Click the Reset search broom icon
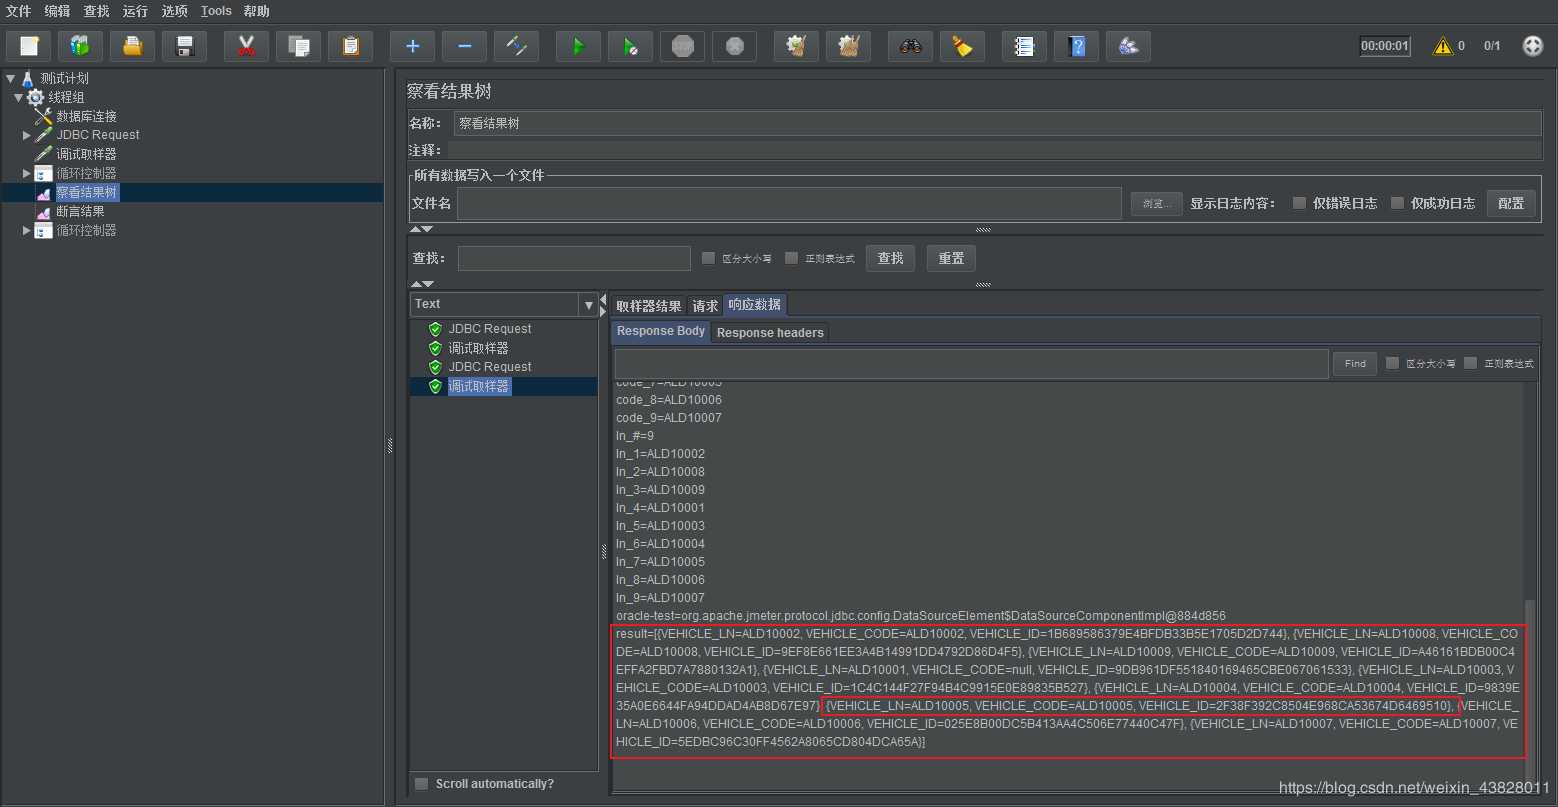 (x=962, y=46)
